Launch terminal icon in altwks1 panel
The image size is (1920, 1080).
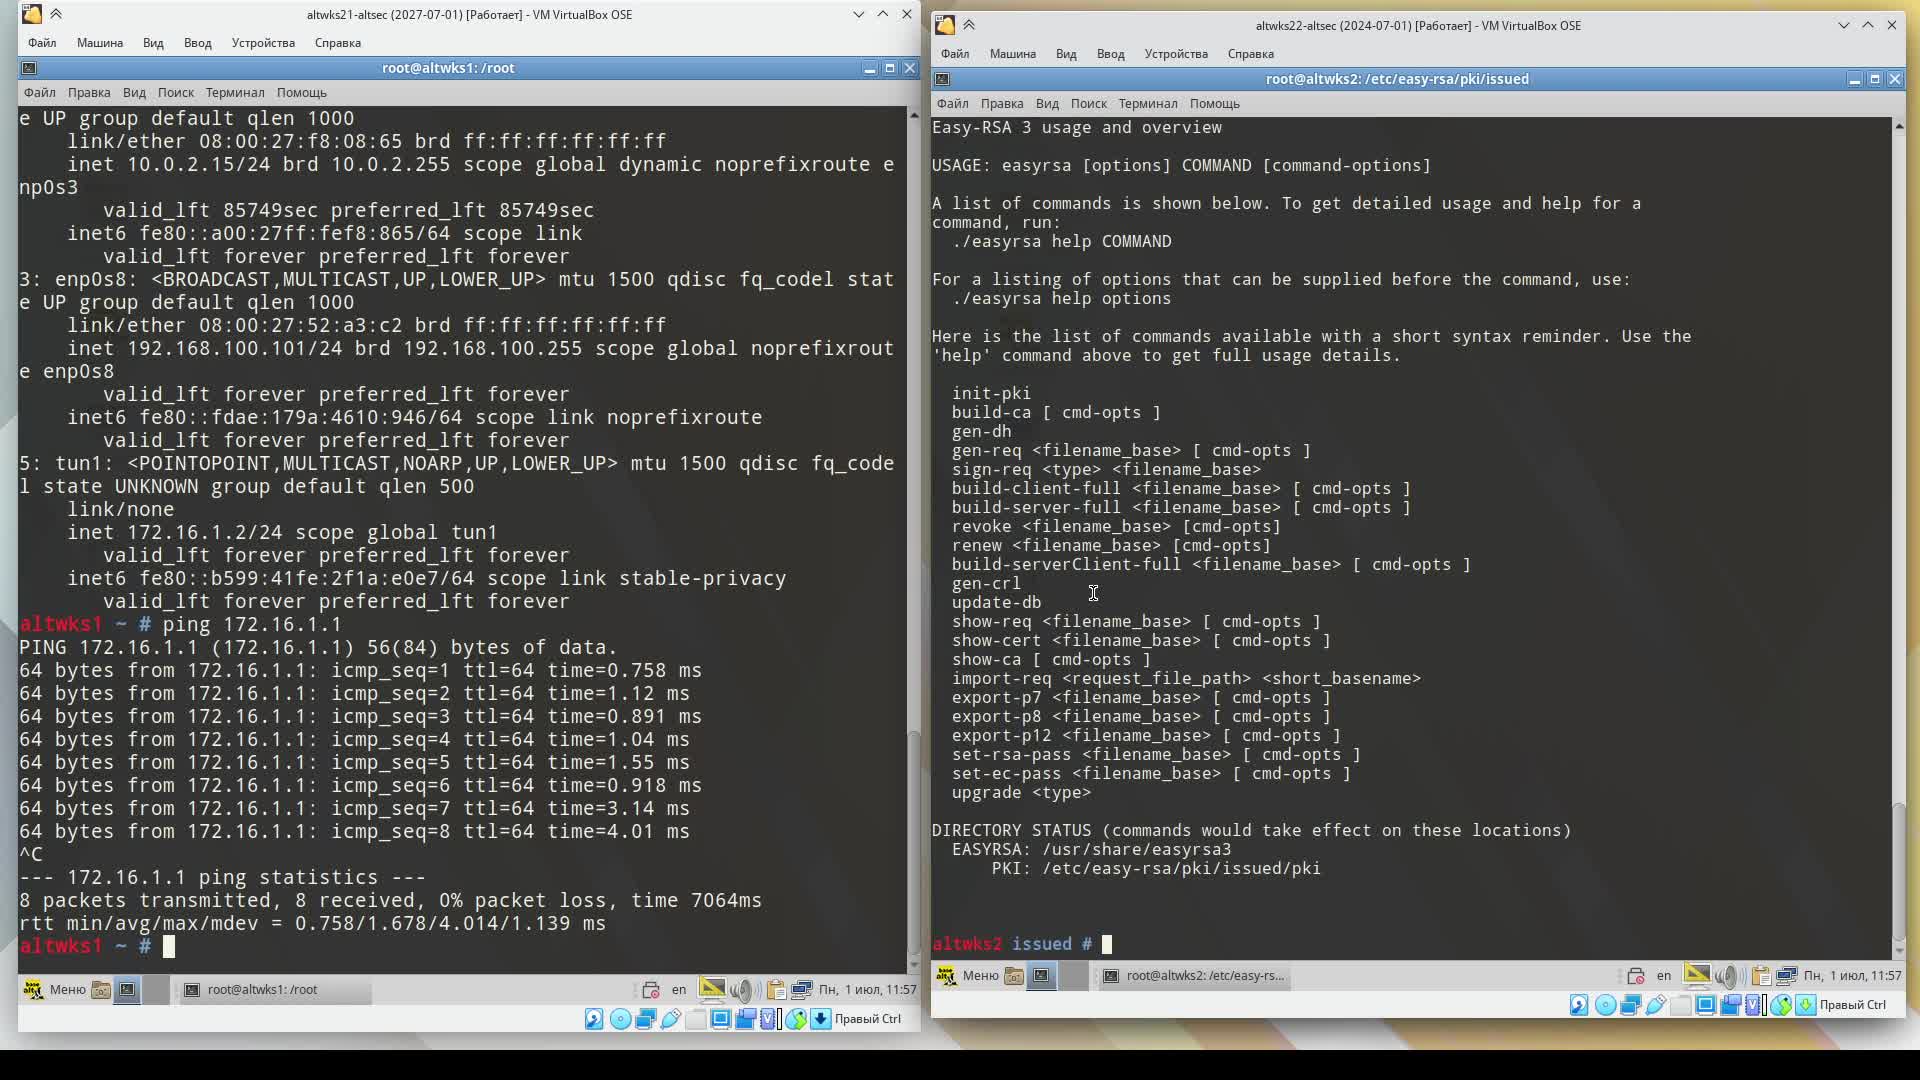point(127,989)
